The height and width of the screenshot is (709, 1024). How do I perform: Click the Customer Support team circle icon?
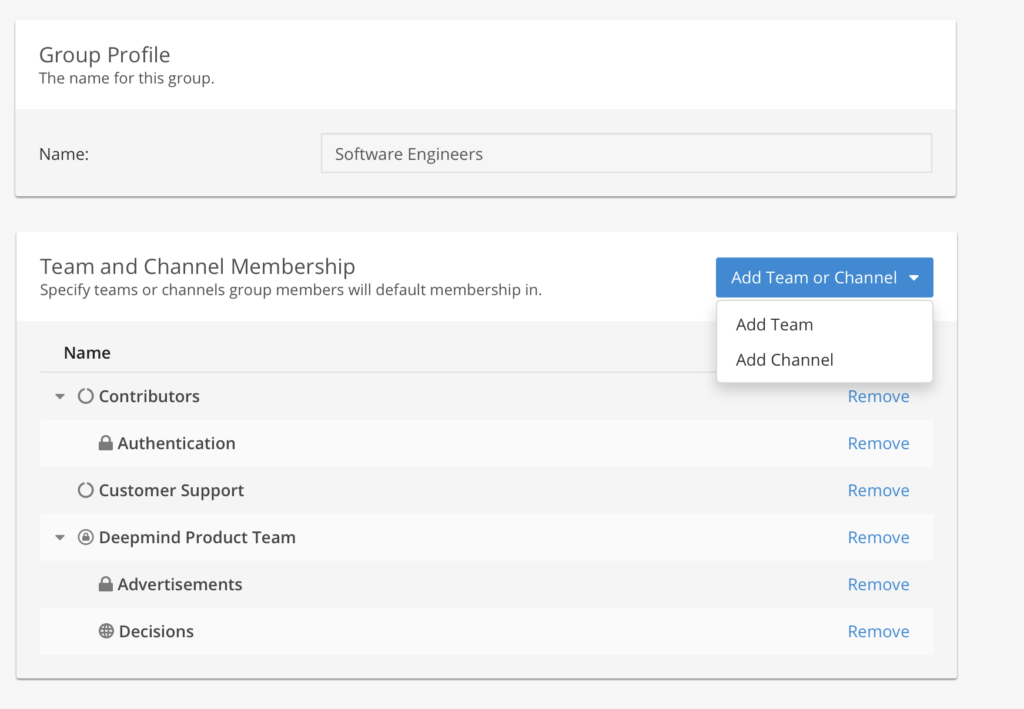point(86,490)
